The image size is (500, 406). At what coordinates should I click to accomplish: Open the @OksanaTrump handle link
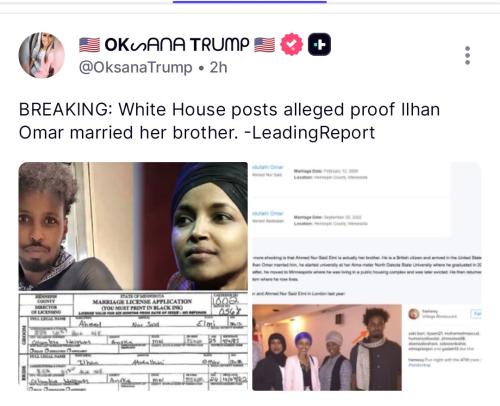(136, 67)
